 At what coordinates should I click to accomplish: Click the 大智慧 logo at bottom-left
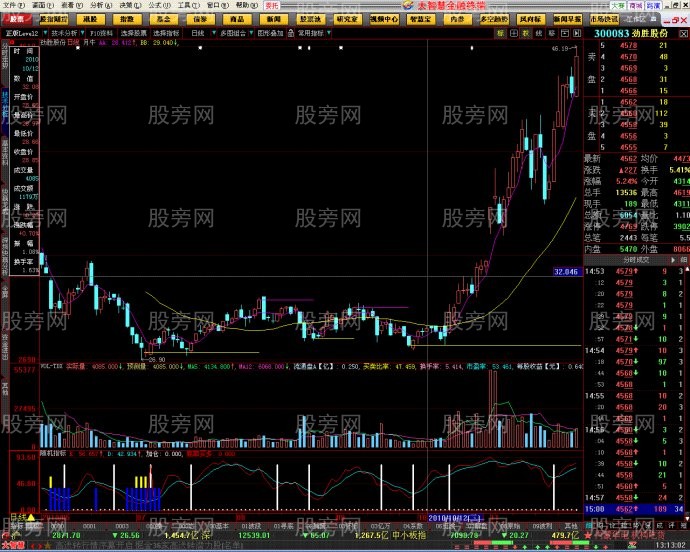[12, 546]
